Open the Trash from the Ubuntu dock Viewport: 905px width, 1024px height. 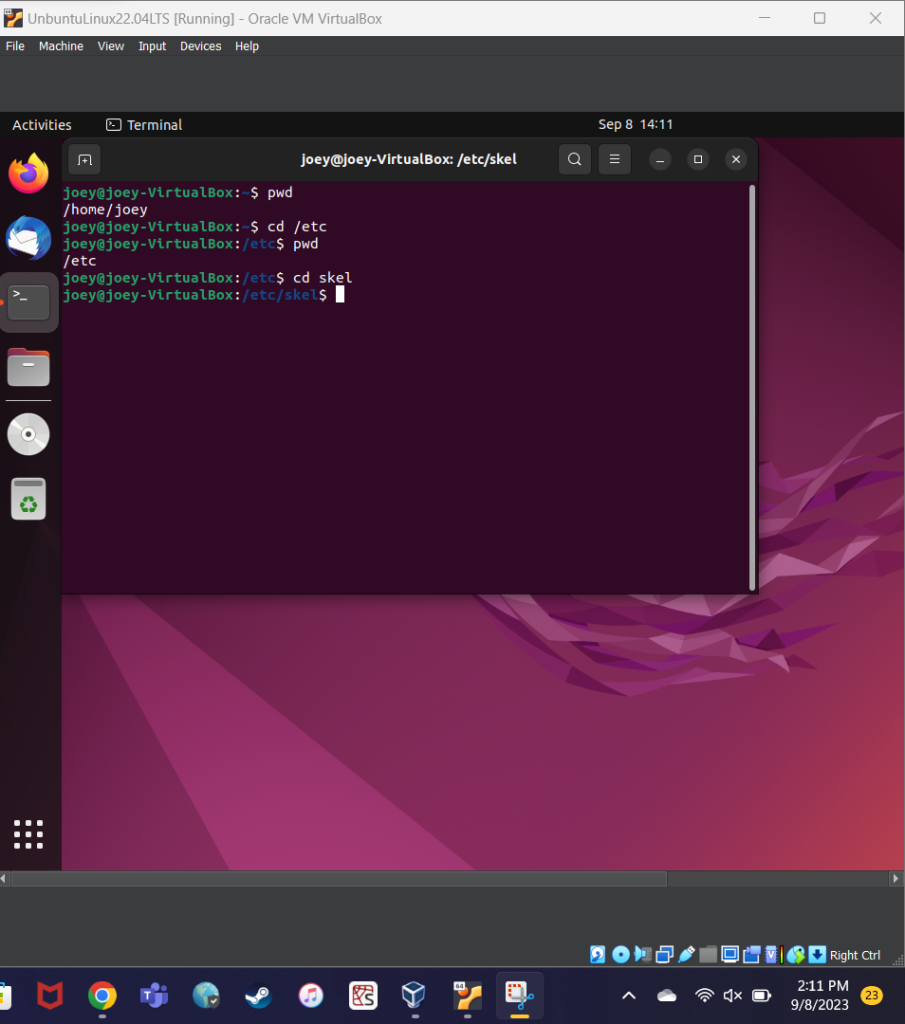tap(28, 500)
